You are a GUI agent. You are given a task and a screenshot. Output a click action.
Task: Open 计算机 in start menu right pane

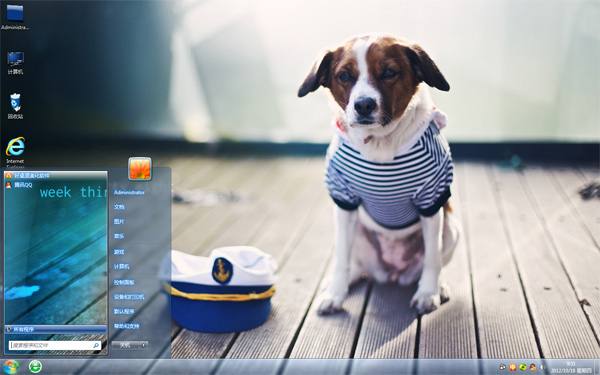pyautogui.click(x=121, y=266)
